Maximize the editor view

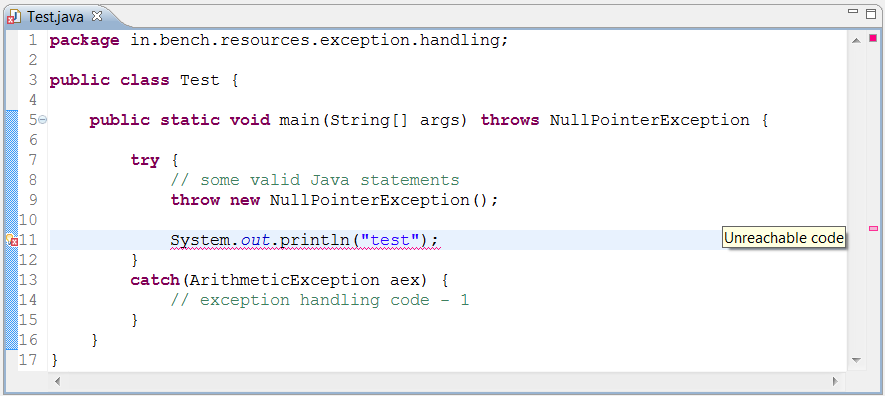871,14
